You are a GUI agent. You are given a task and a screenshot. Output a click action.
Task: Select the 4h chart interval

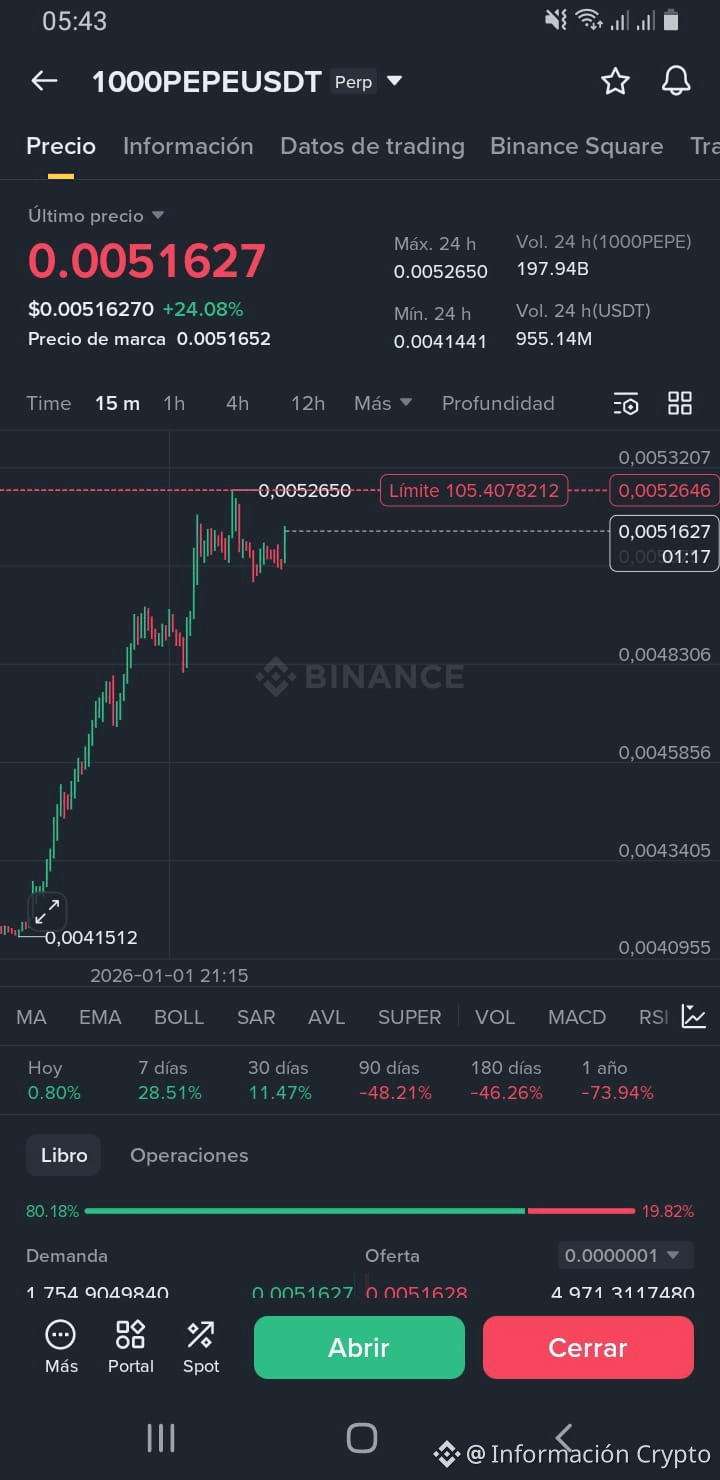click(237, 403)
